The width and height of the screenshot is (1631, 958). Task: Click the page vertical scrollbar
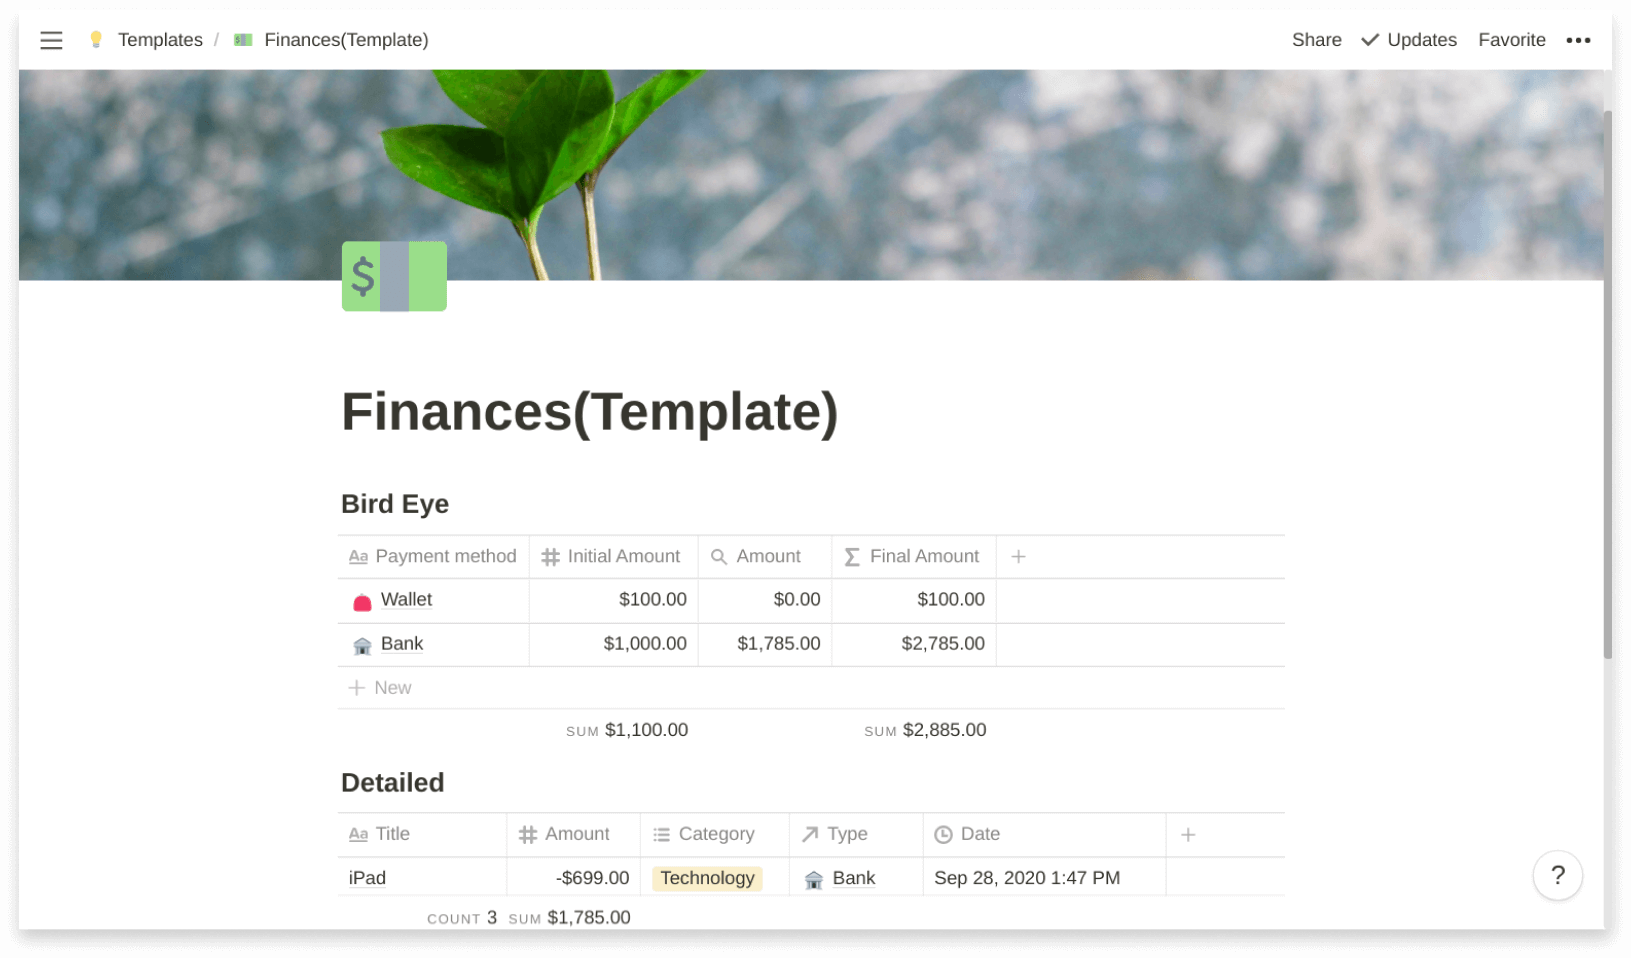pos(1607,380)
